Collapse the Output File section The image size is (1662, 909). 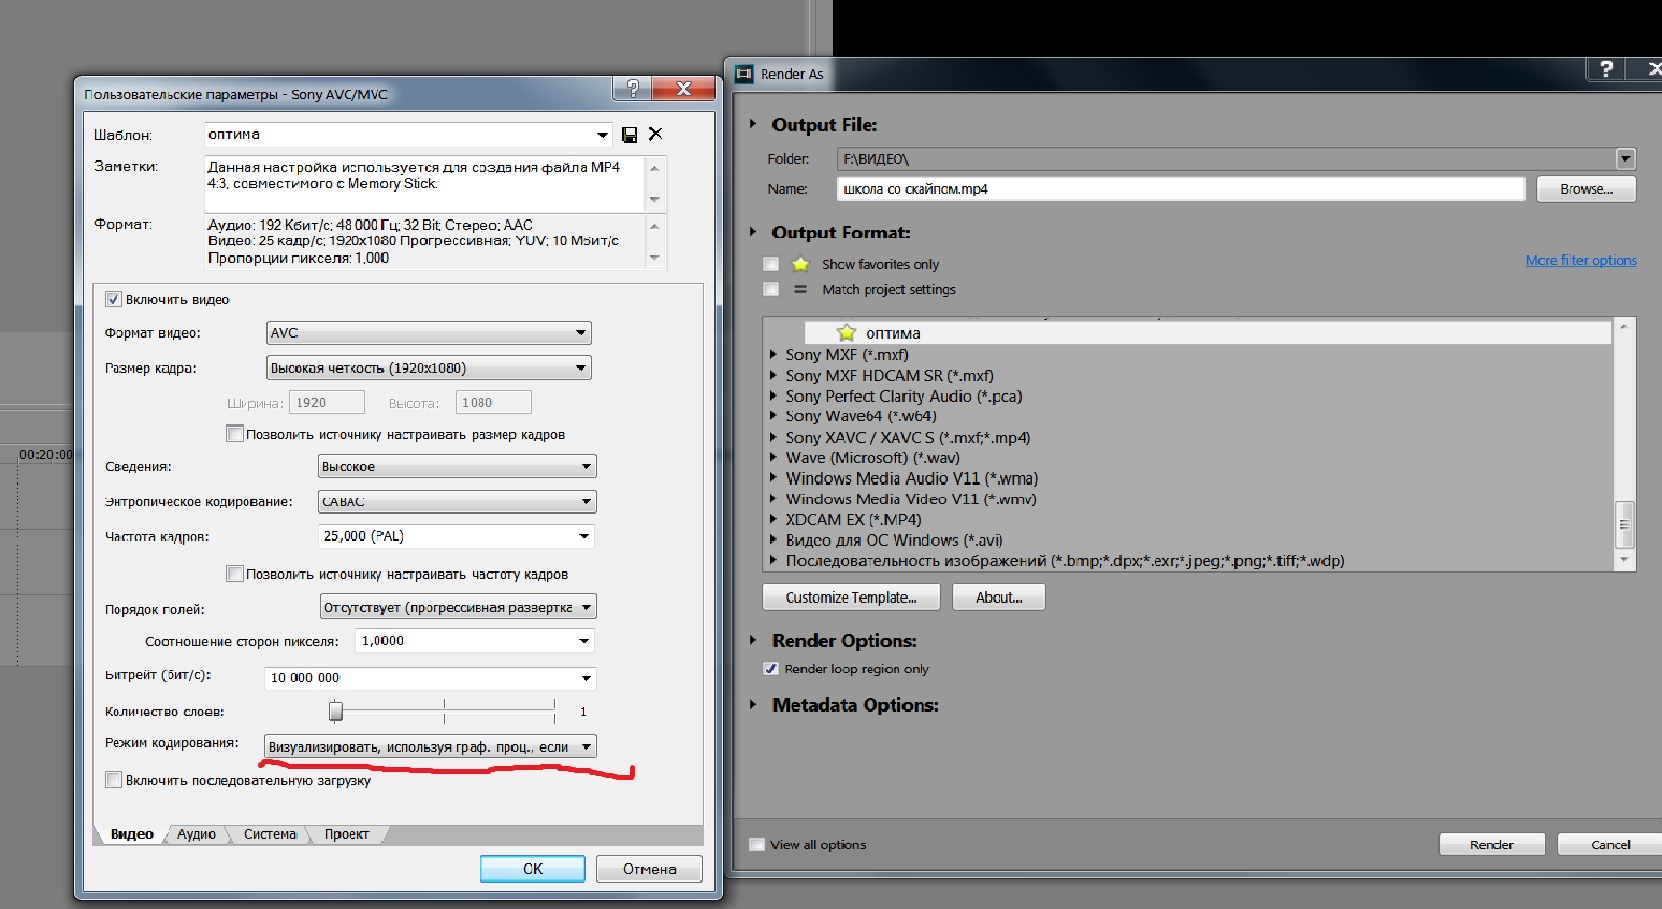pyautogui.click(x=753, y=124)
